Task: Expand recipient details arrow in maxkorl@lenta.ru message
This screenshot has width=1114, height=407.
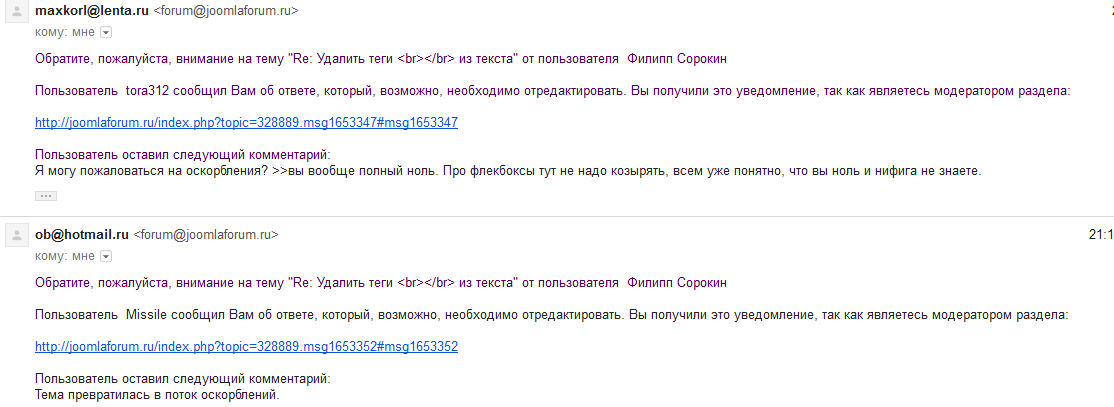Action: pos(106,32)
